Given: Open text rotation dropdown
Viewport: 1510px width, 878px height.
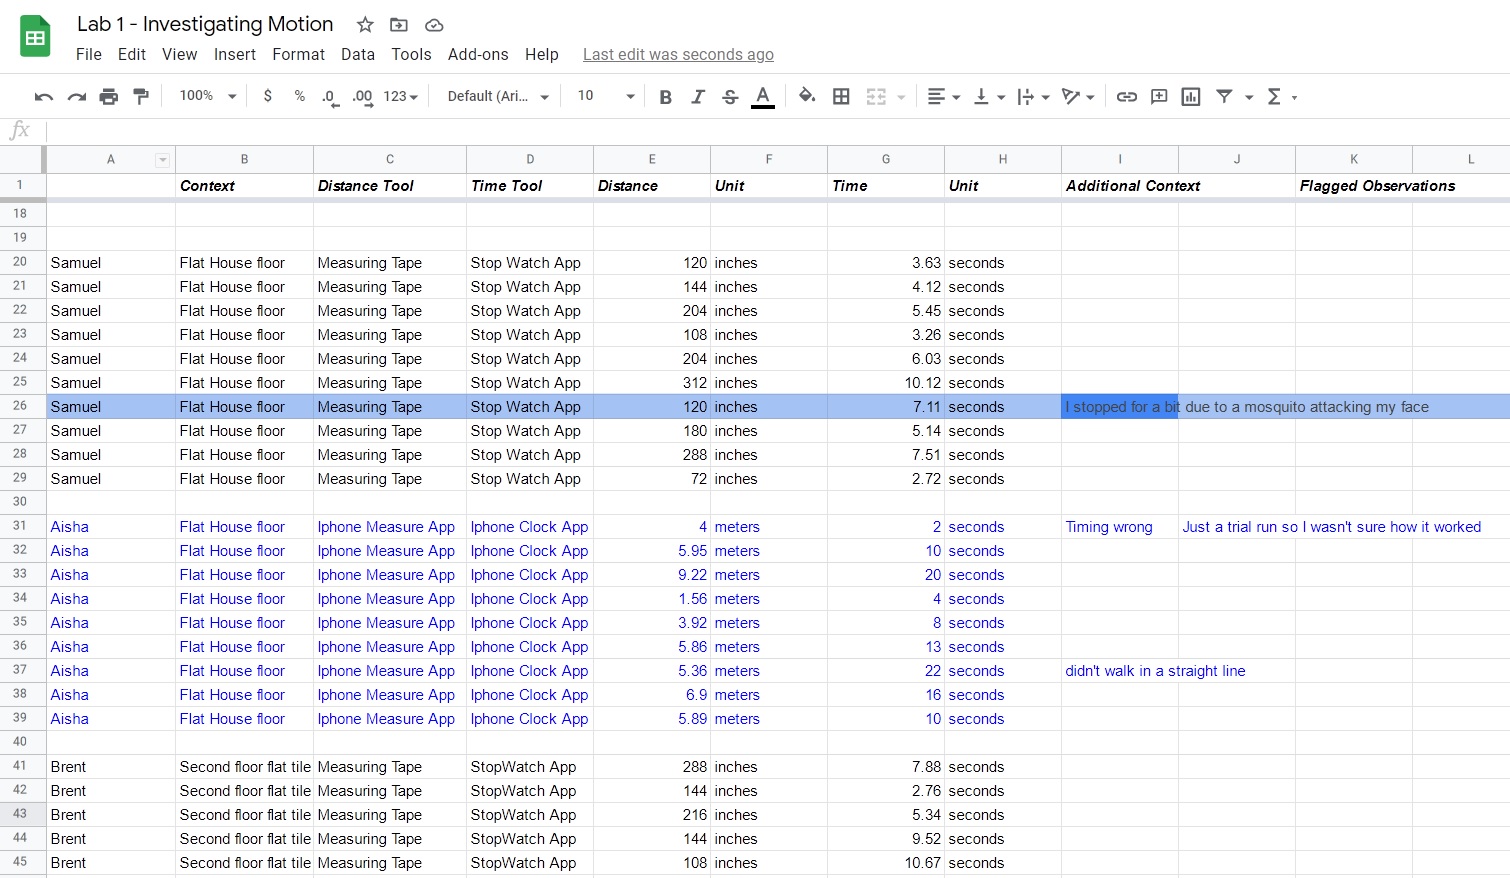Looking at the screenshot, I should click(x=1078, y=97).
